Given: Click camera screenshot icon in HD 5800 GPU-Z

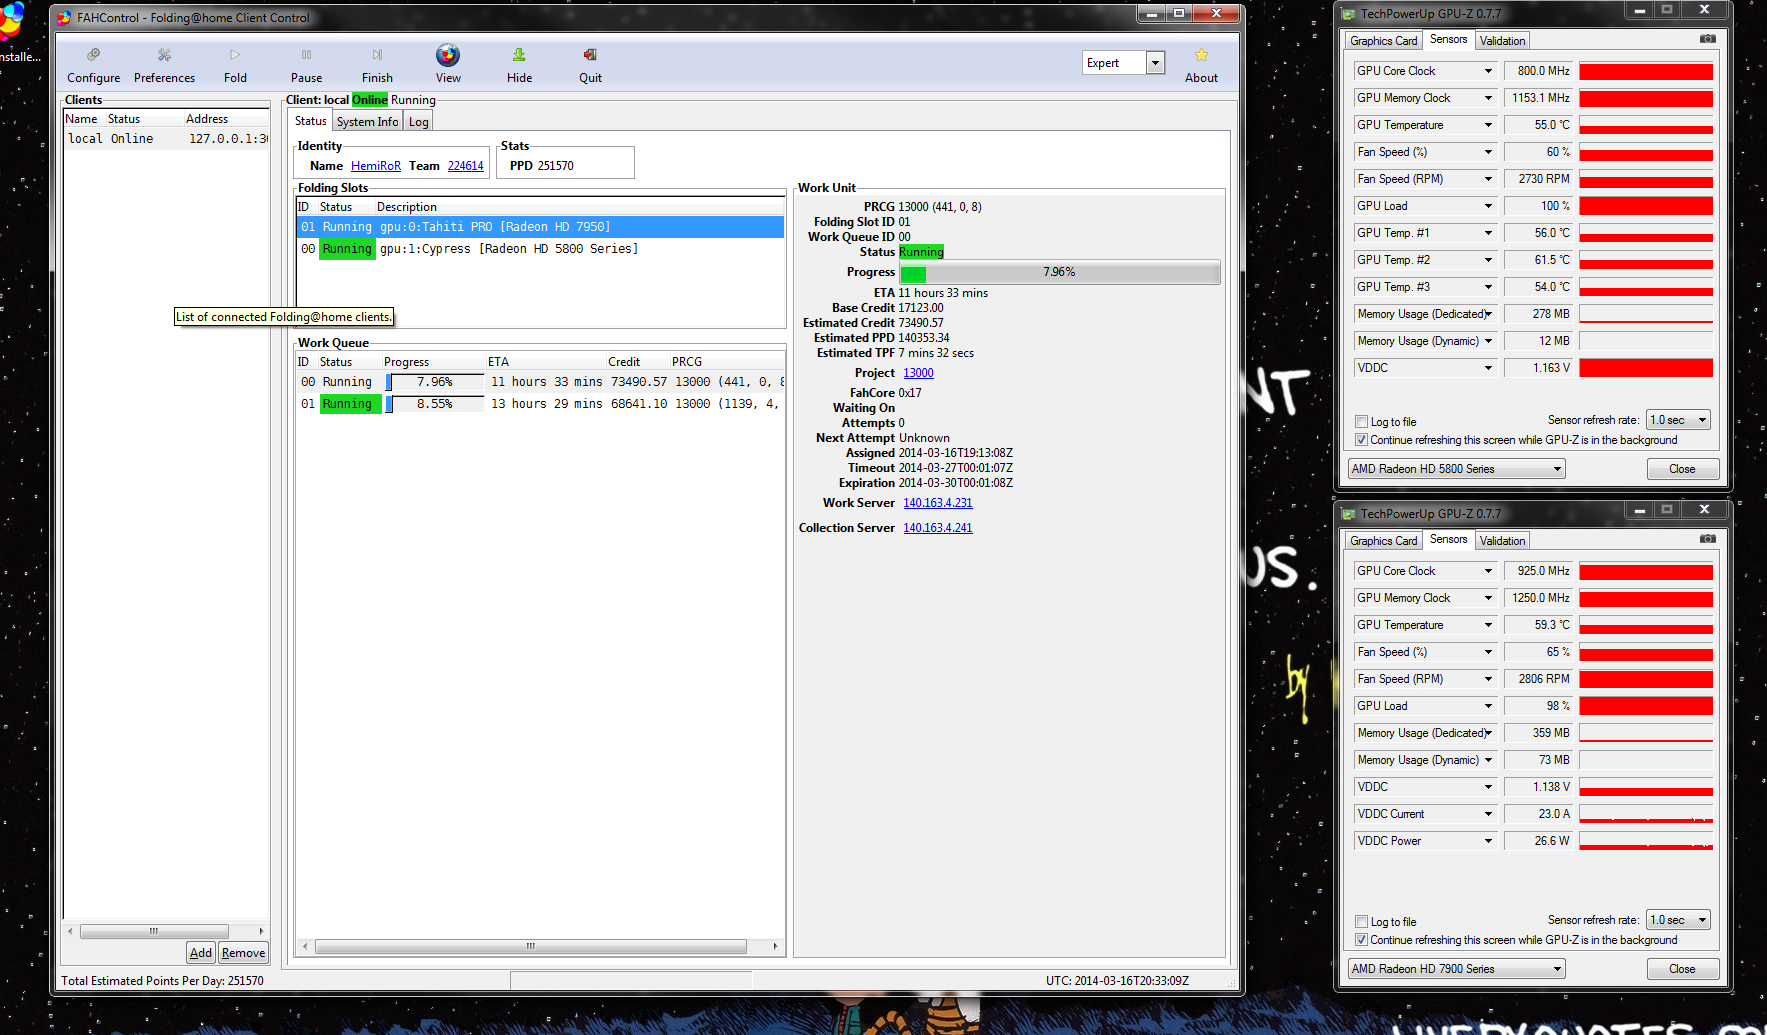Looking at the screenshot, I should click(1708, 39).
